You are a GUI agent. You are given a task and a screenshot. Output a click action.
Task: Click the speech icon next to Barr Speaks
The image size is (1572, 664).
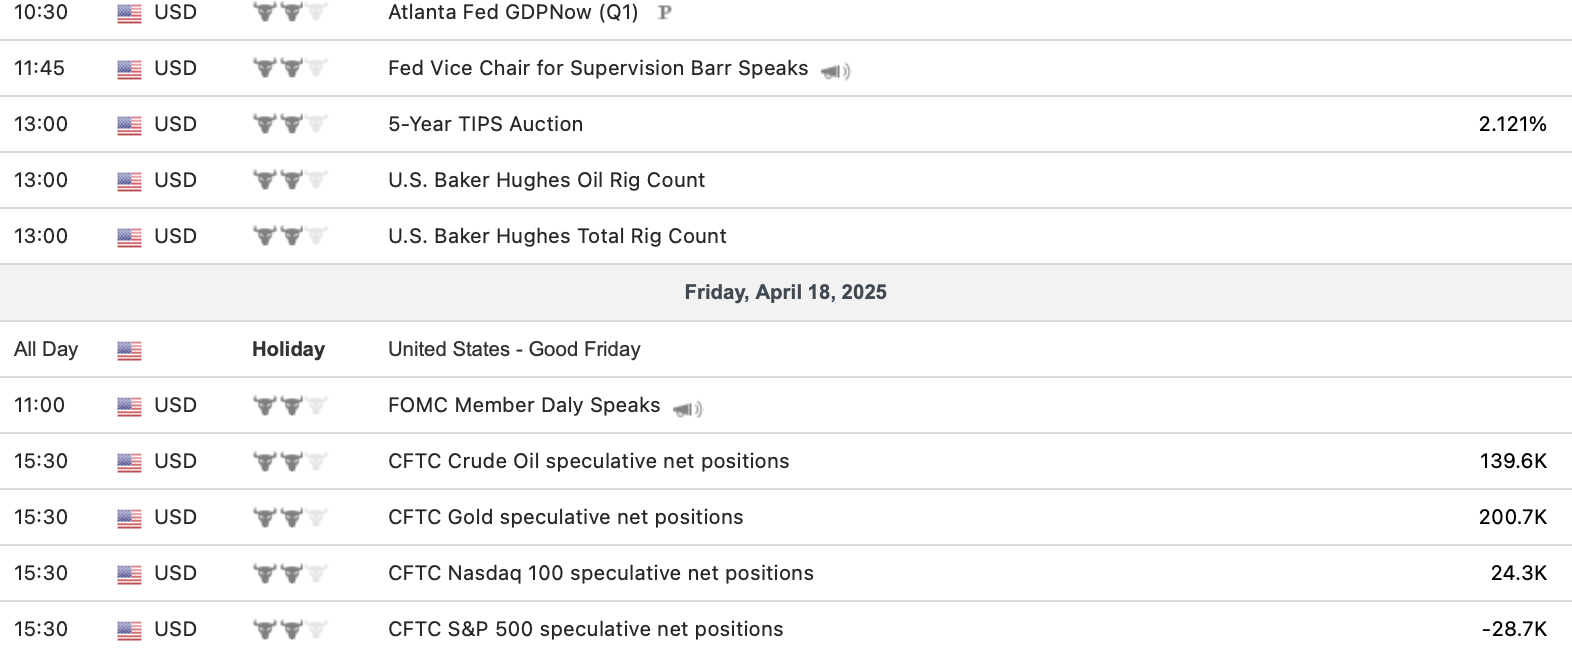coord(835,71)
